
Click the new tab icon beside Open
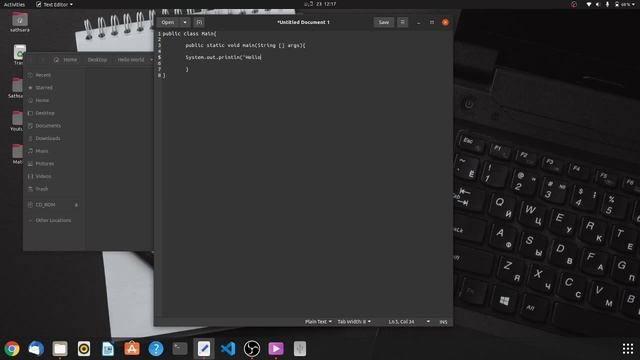coord(199,22)
